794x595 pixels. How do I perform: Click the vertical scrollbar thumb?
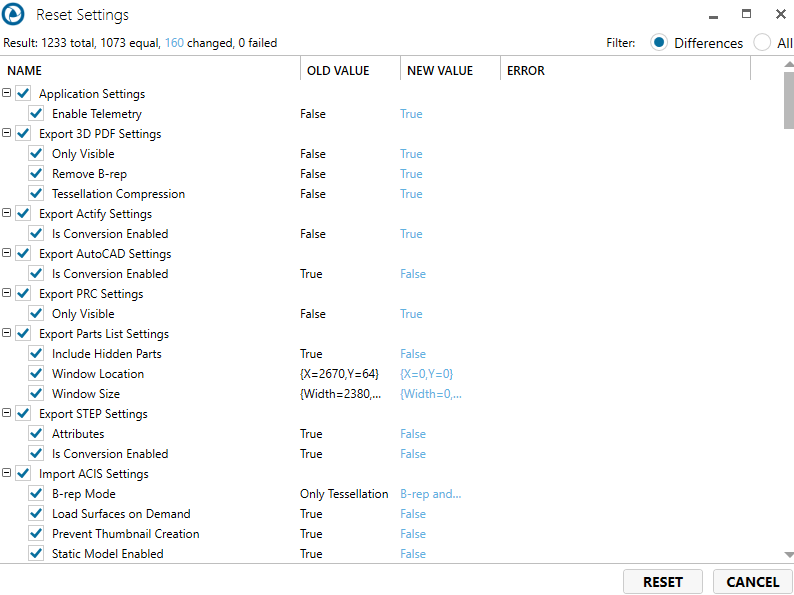point(788,101)
